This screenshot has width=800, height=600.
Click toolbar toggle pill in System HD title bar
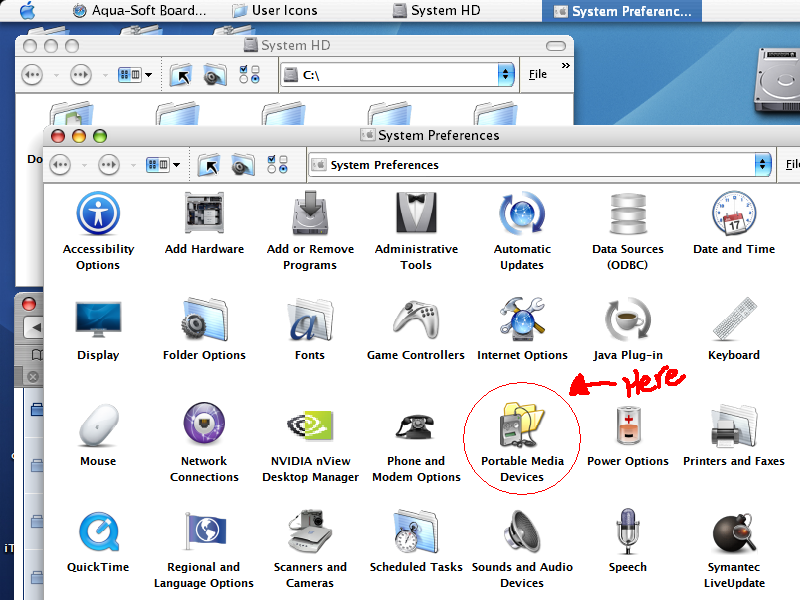[x=556, y=46]
